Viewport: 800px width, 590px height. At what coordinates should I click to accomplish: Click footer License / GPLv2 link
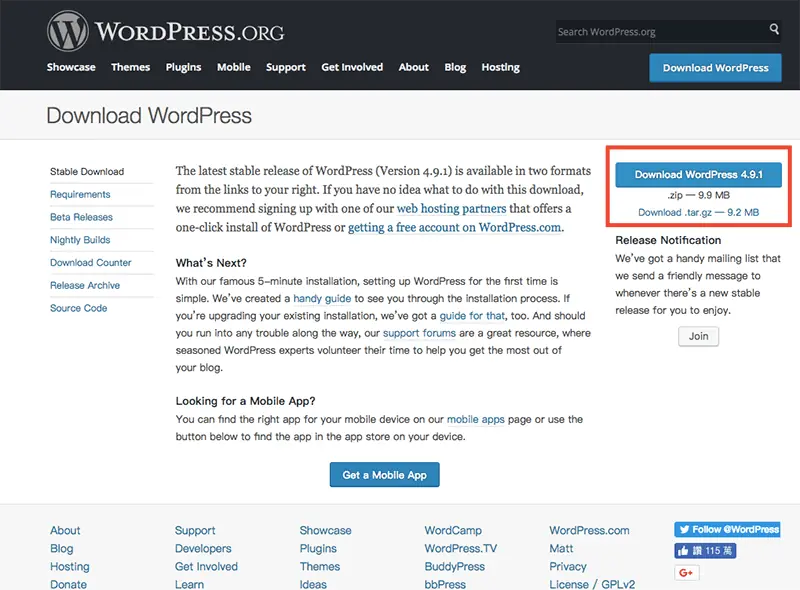point(592,584)
